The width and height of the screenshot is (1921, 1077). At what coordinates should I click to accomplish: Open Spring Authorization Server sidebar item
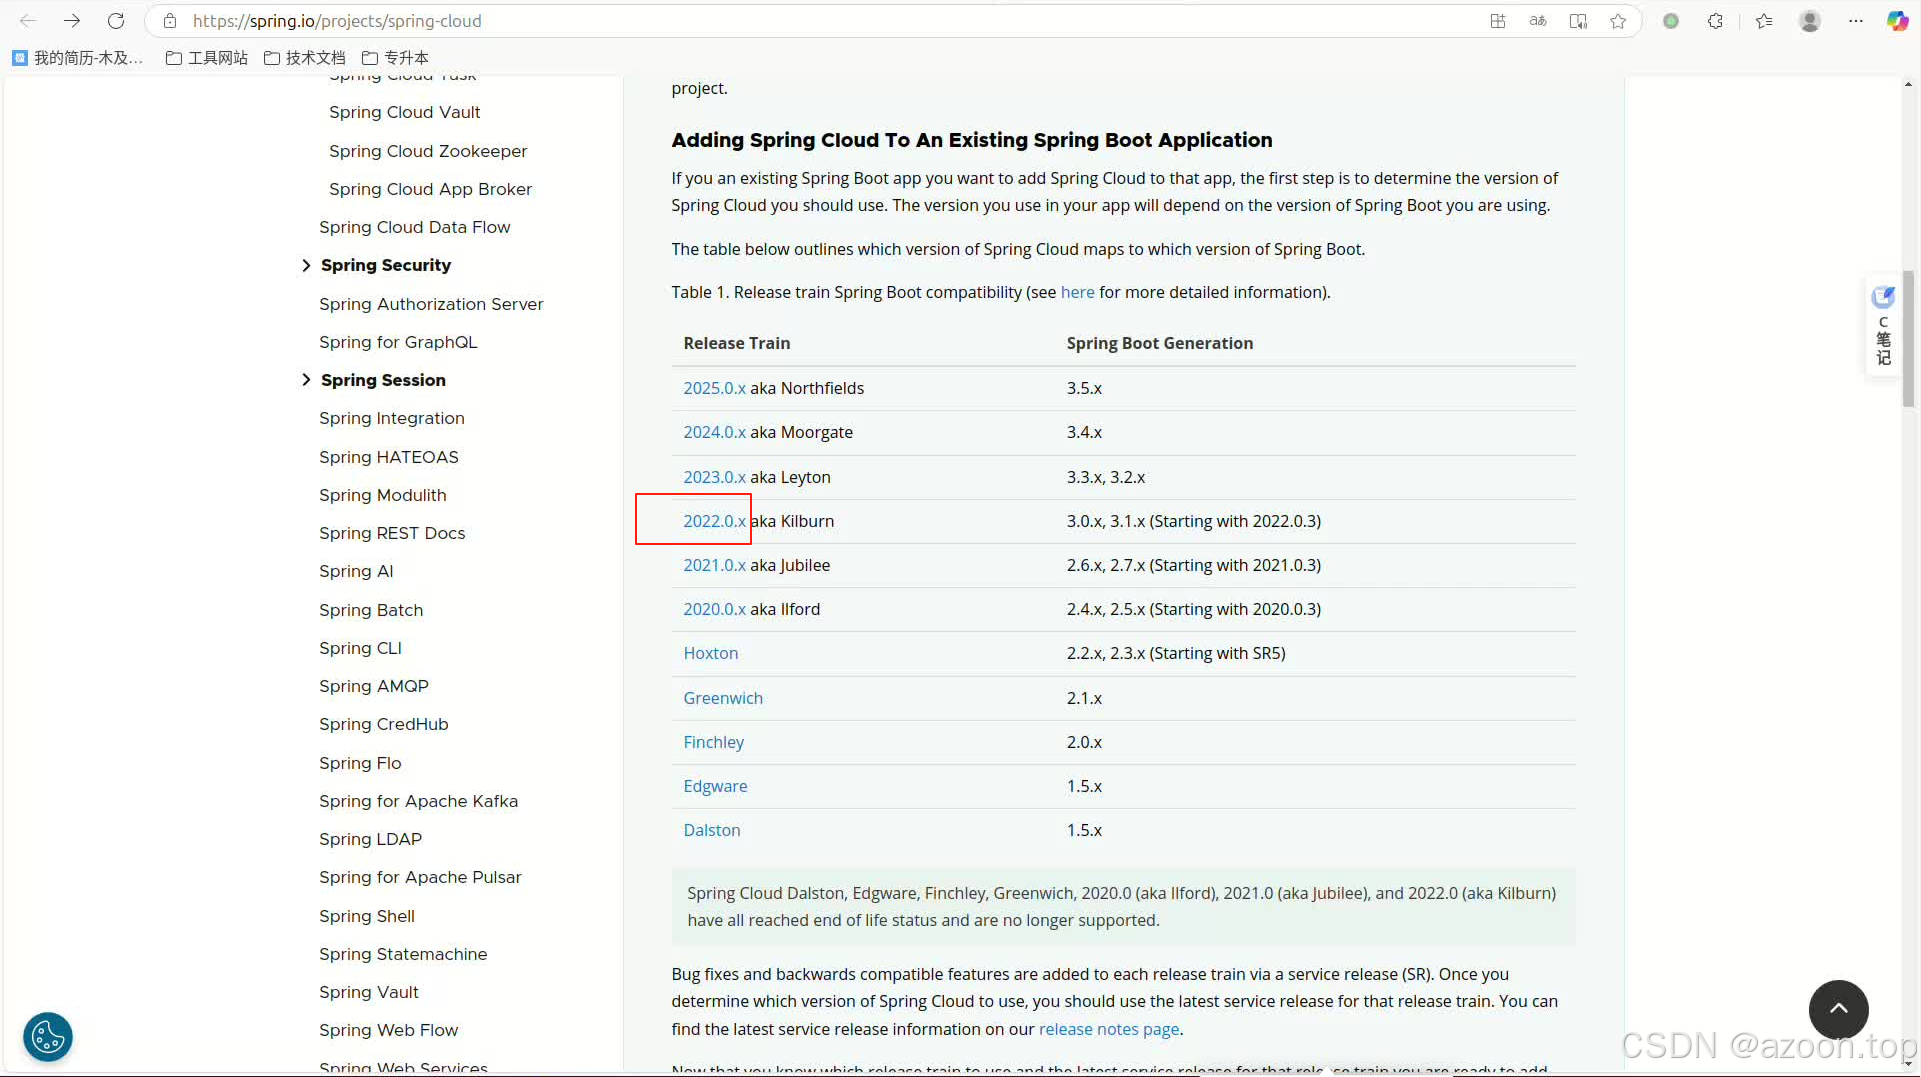point(431,304)
